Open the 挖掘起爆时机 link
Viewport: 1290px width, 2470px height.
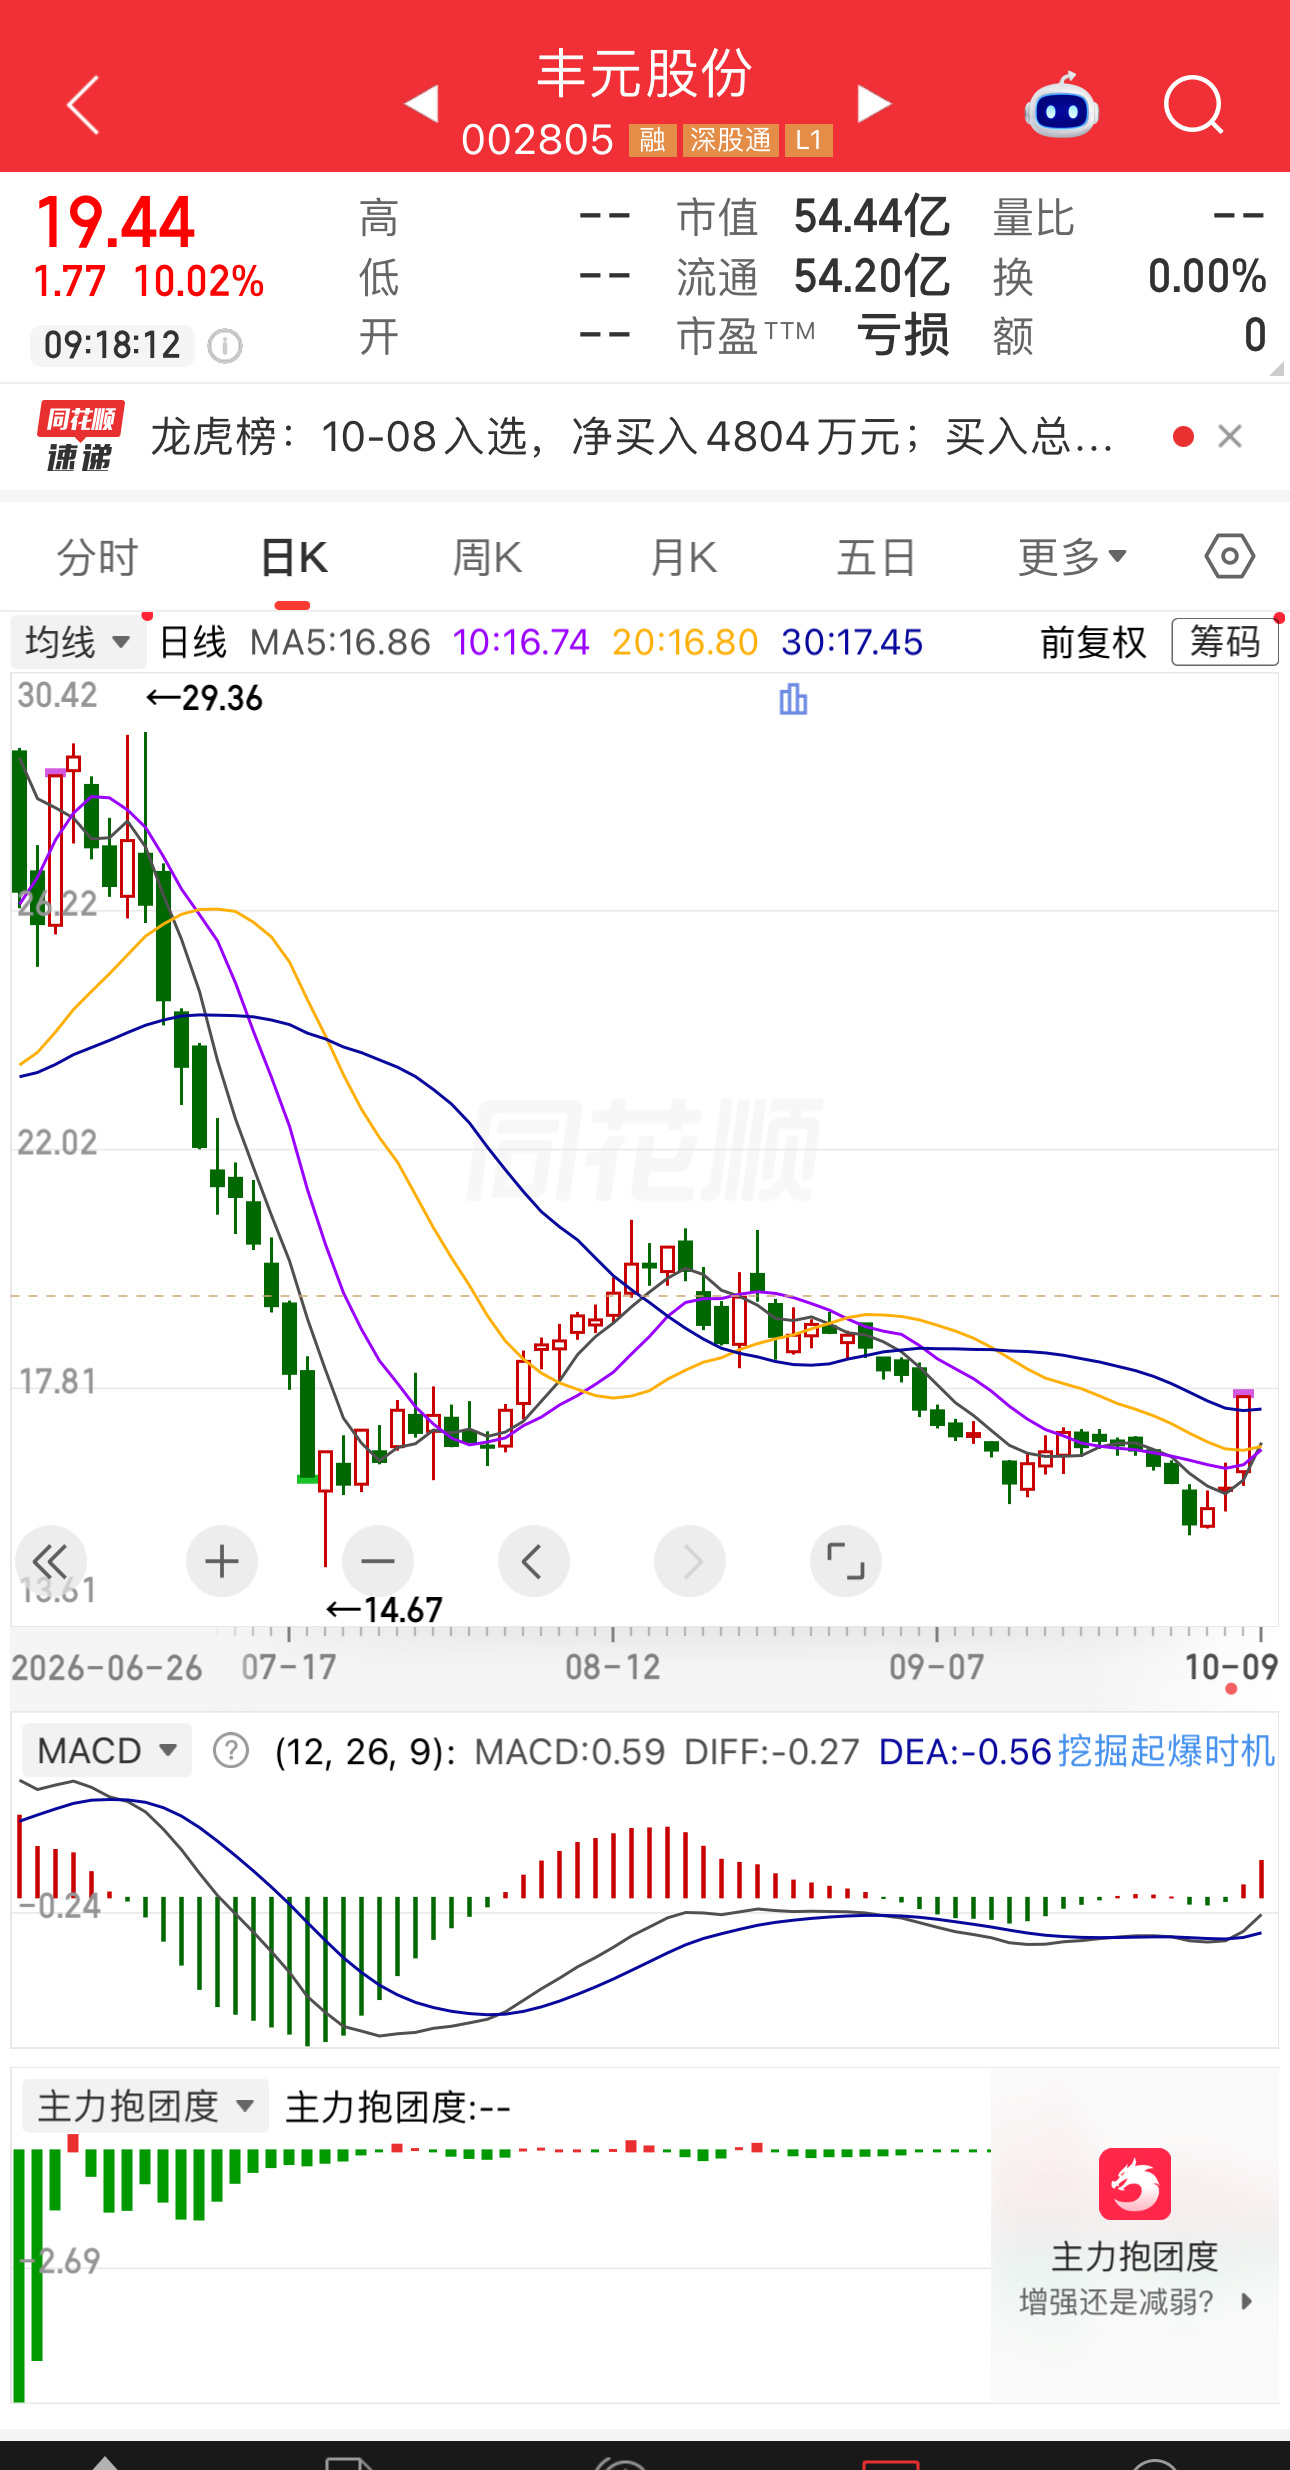click(1166, 1751)
